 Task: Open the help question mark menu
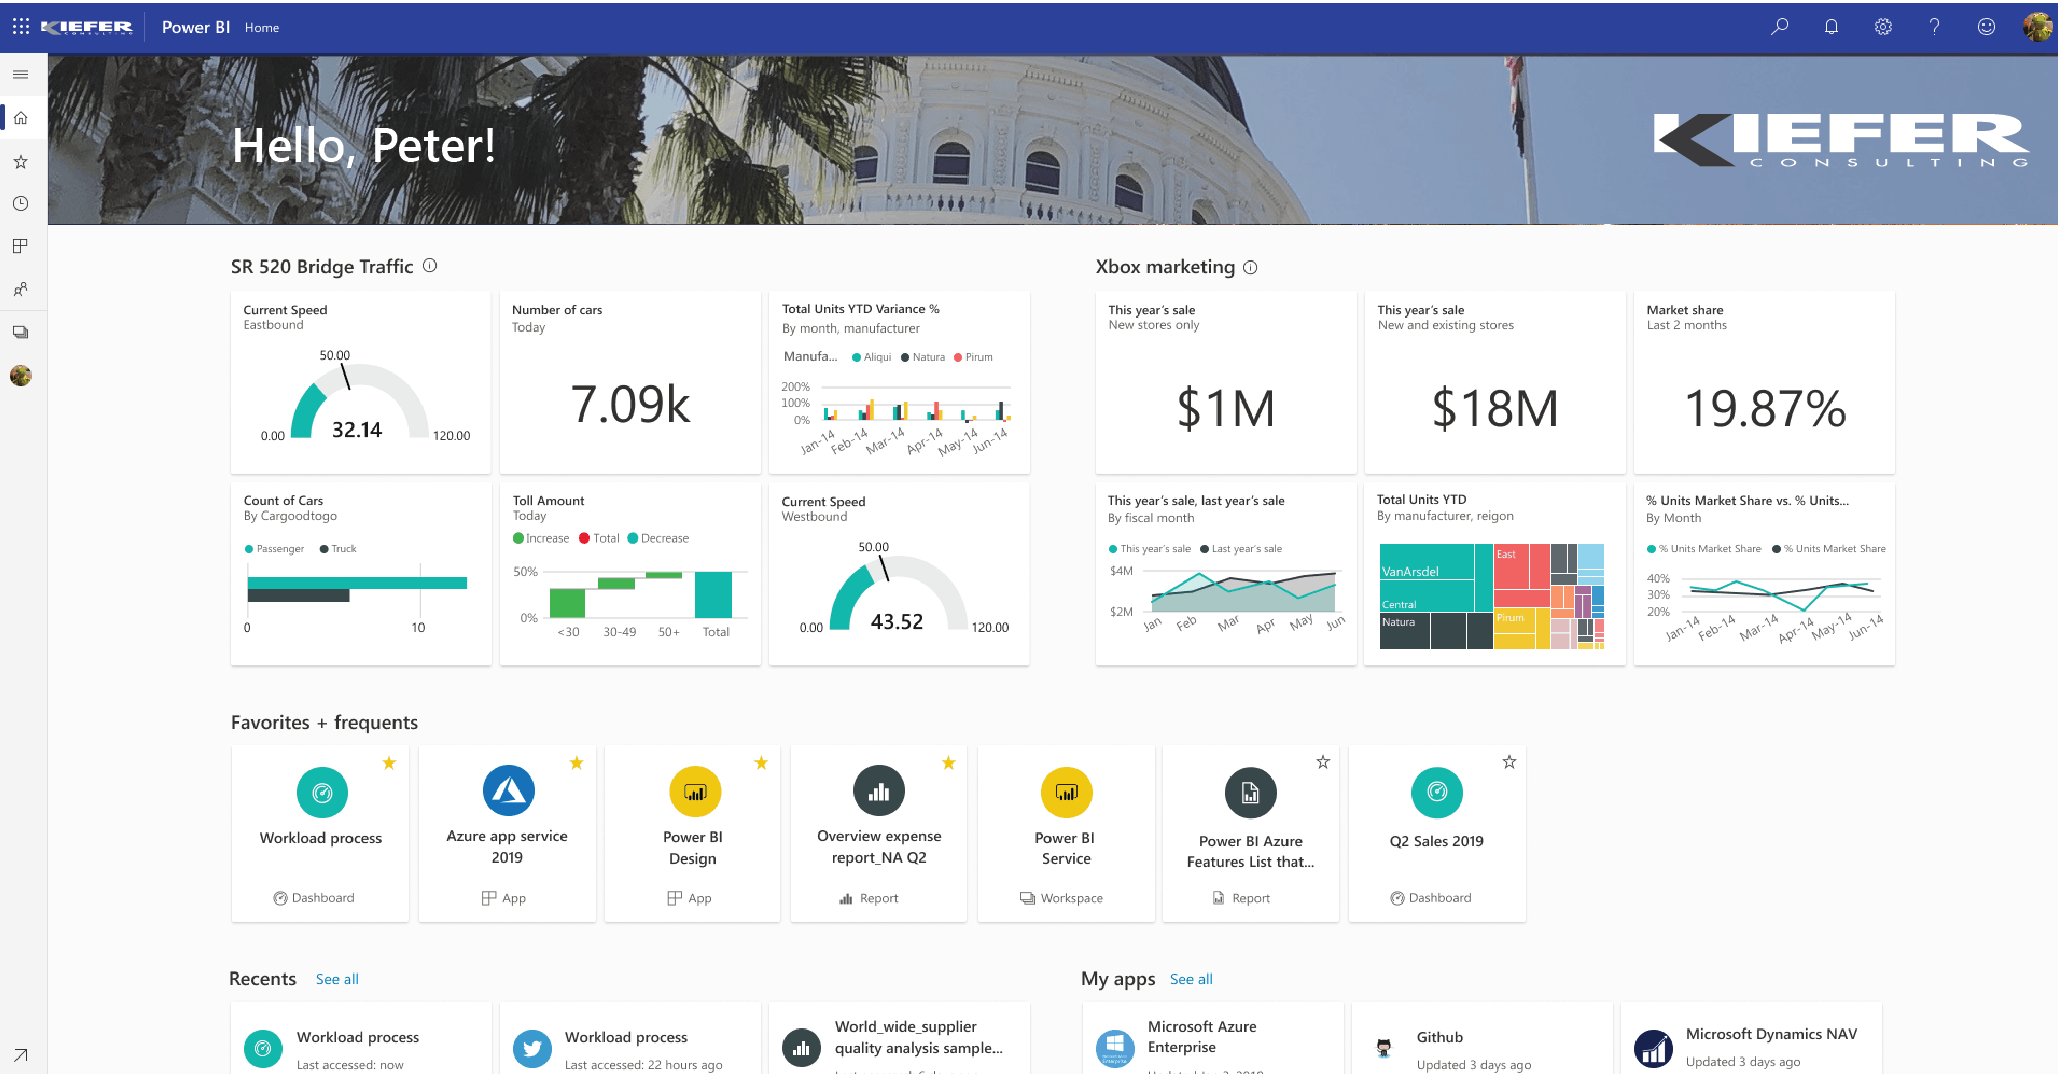click(x=1935, y=27)
